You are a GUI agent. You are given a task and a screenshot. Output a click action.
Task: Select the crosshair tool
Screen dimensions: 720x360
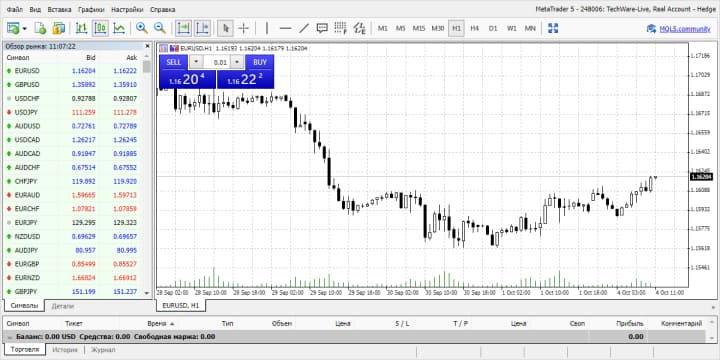click(x=243, y=28)
